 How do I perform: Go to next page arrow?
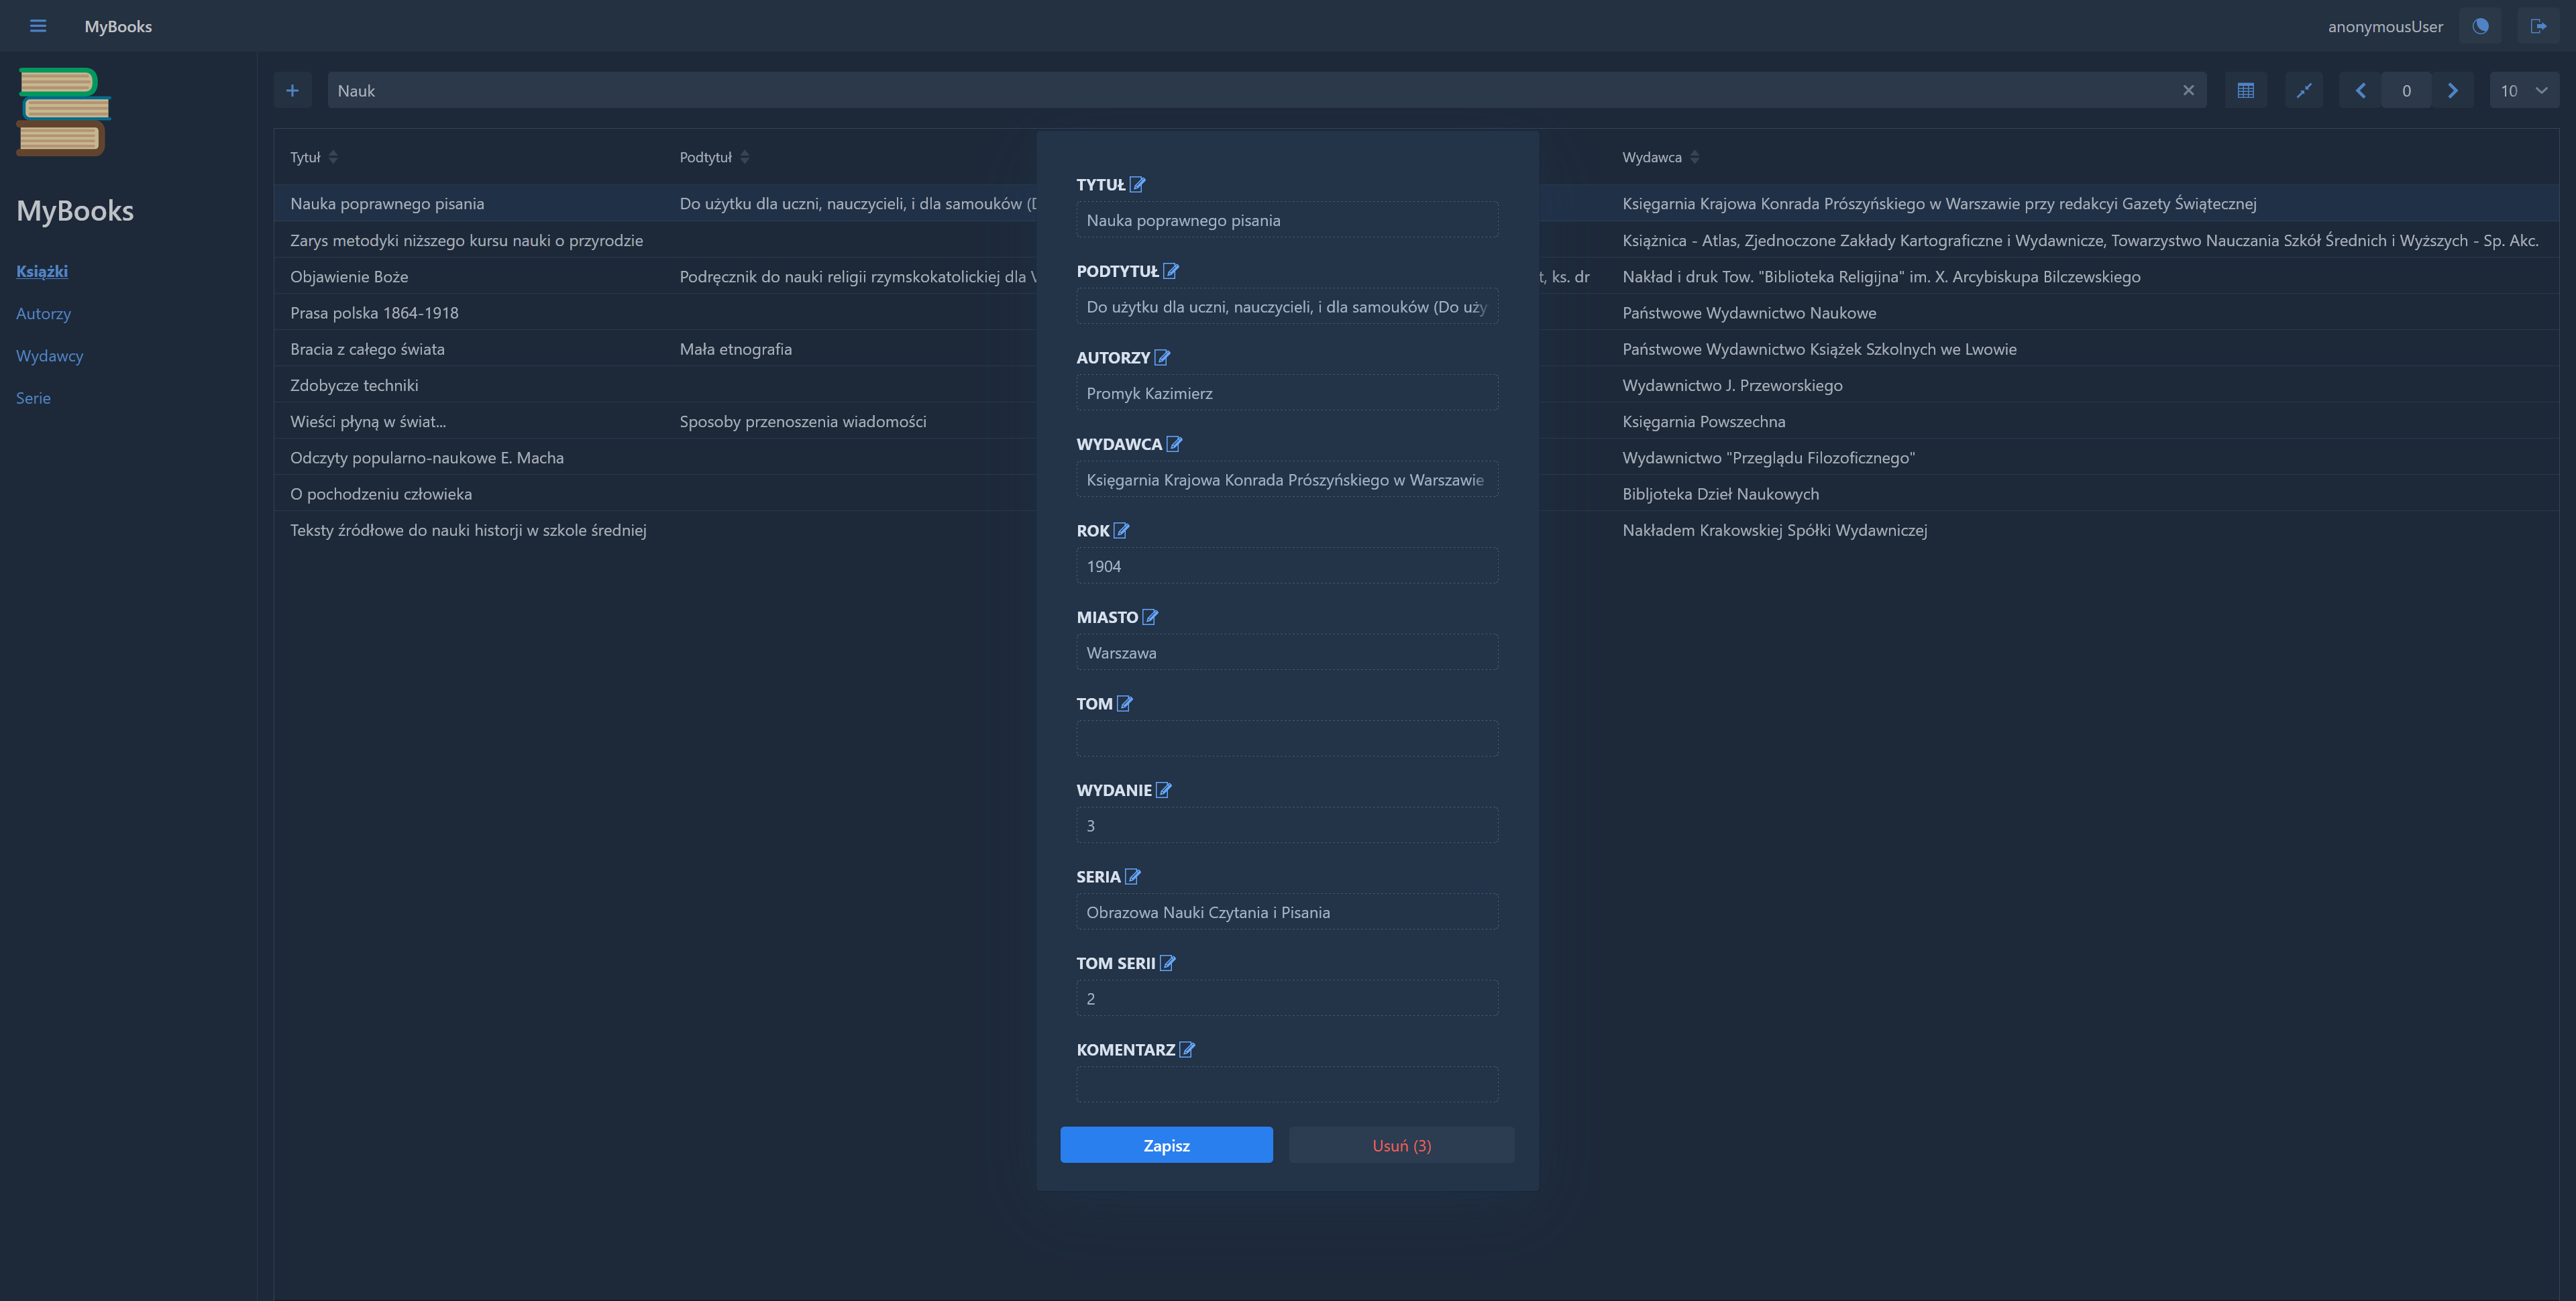(x=2452, y=90)
